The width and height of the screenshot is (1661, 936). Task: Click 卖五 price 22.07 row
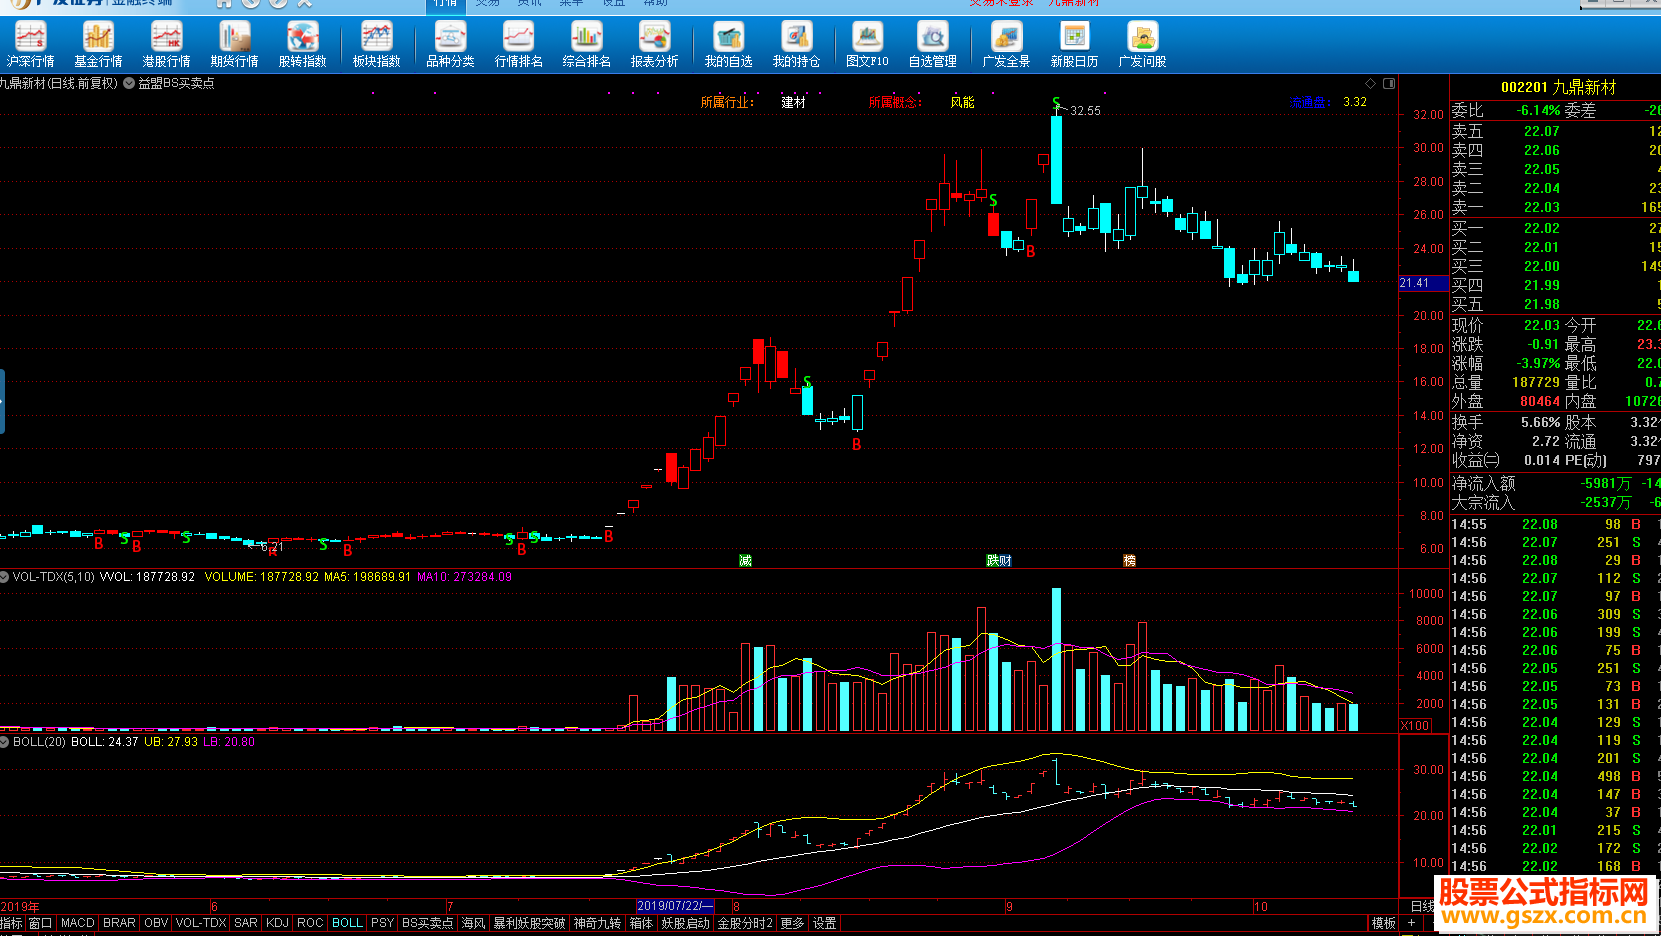pyautogui.click(x=1555, y=131)
